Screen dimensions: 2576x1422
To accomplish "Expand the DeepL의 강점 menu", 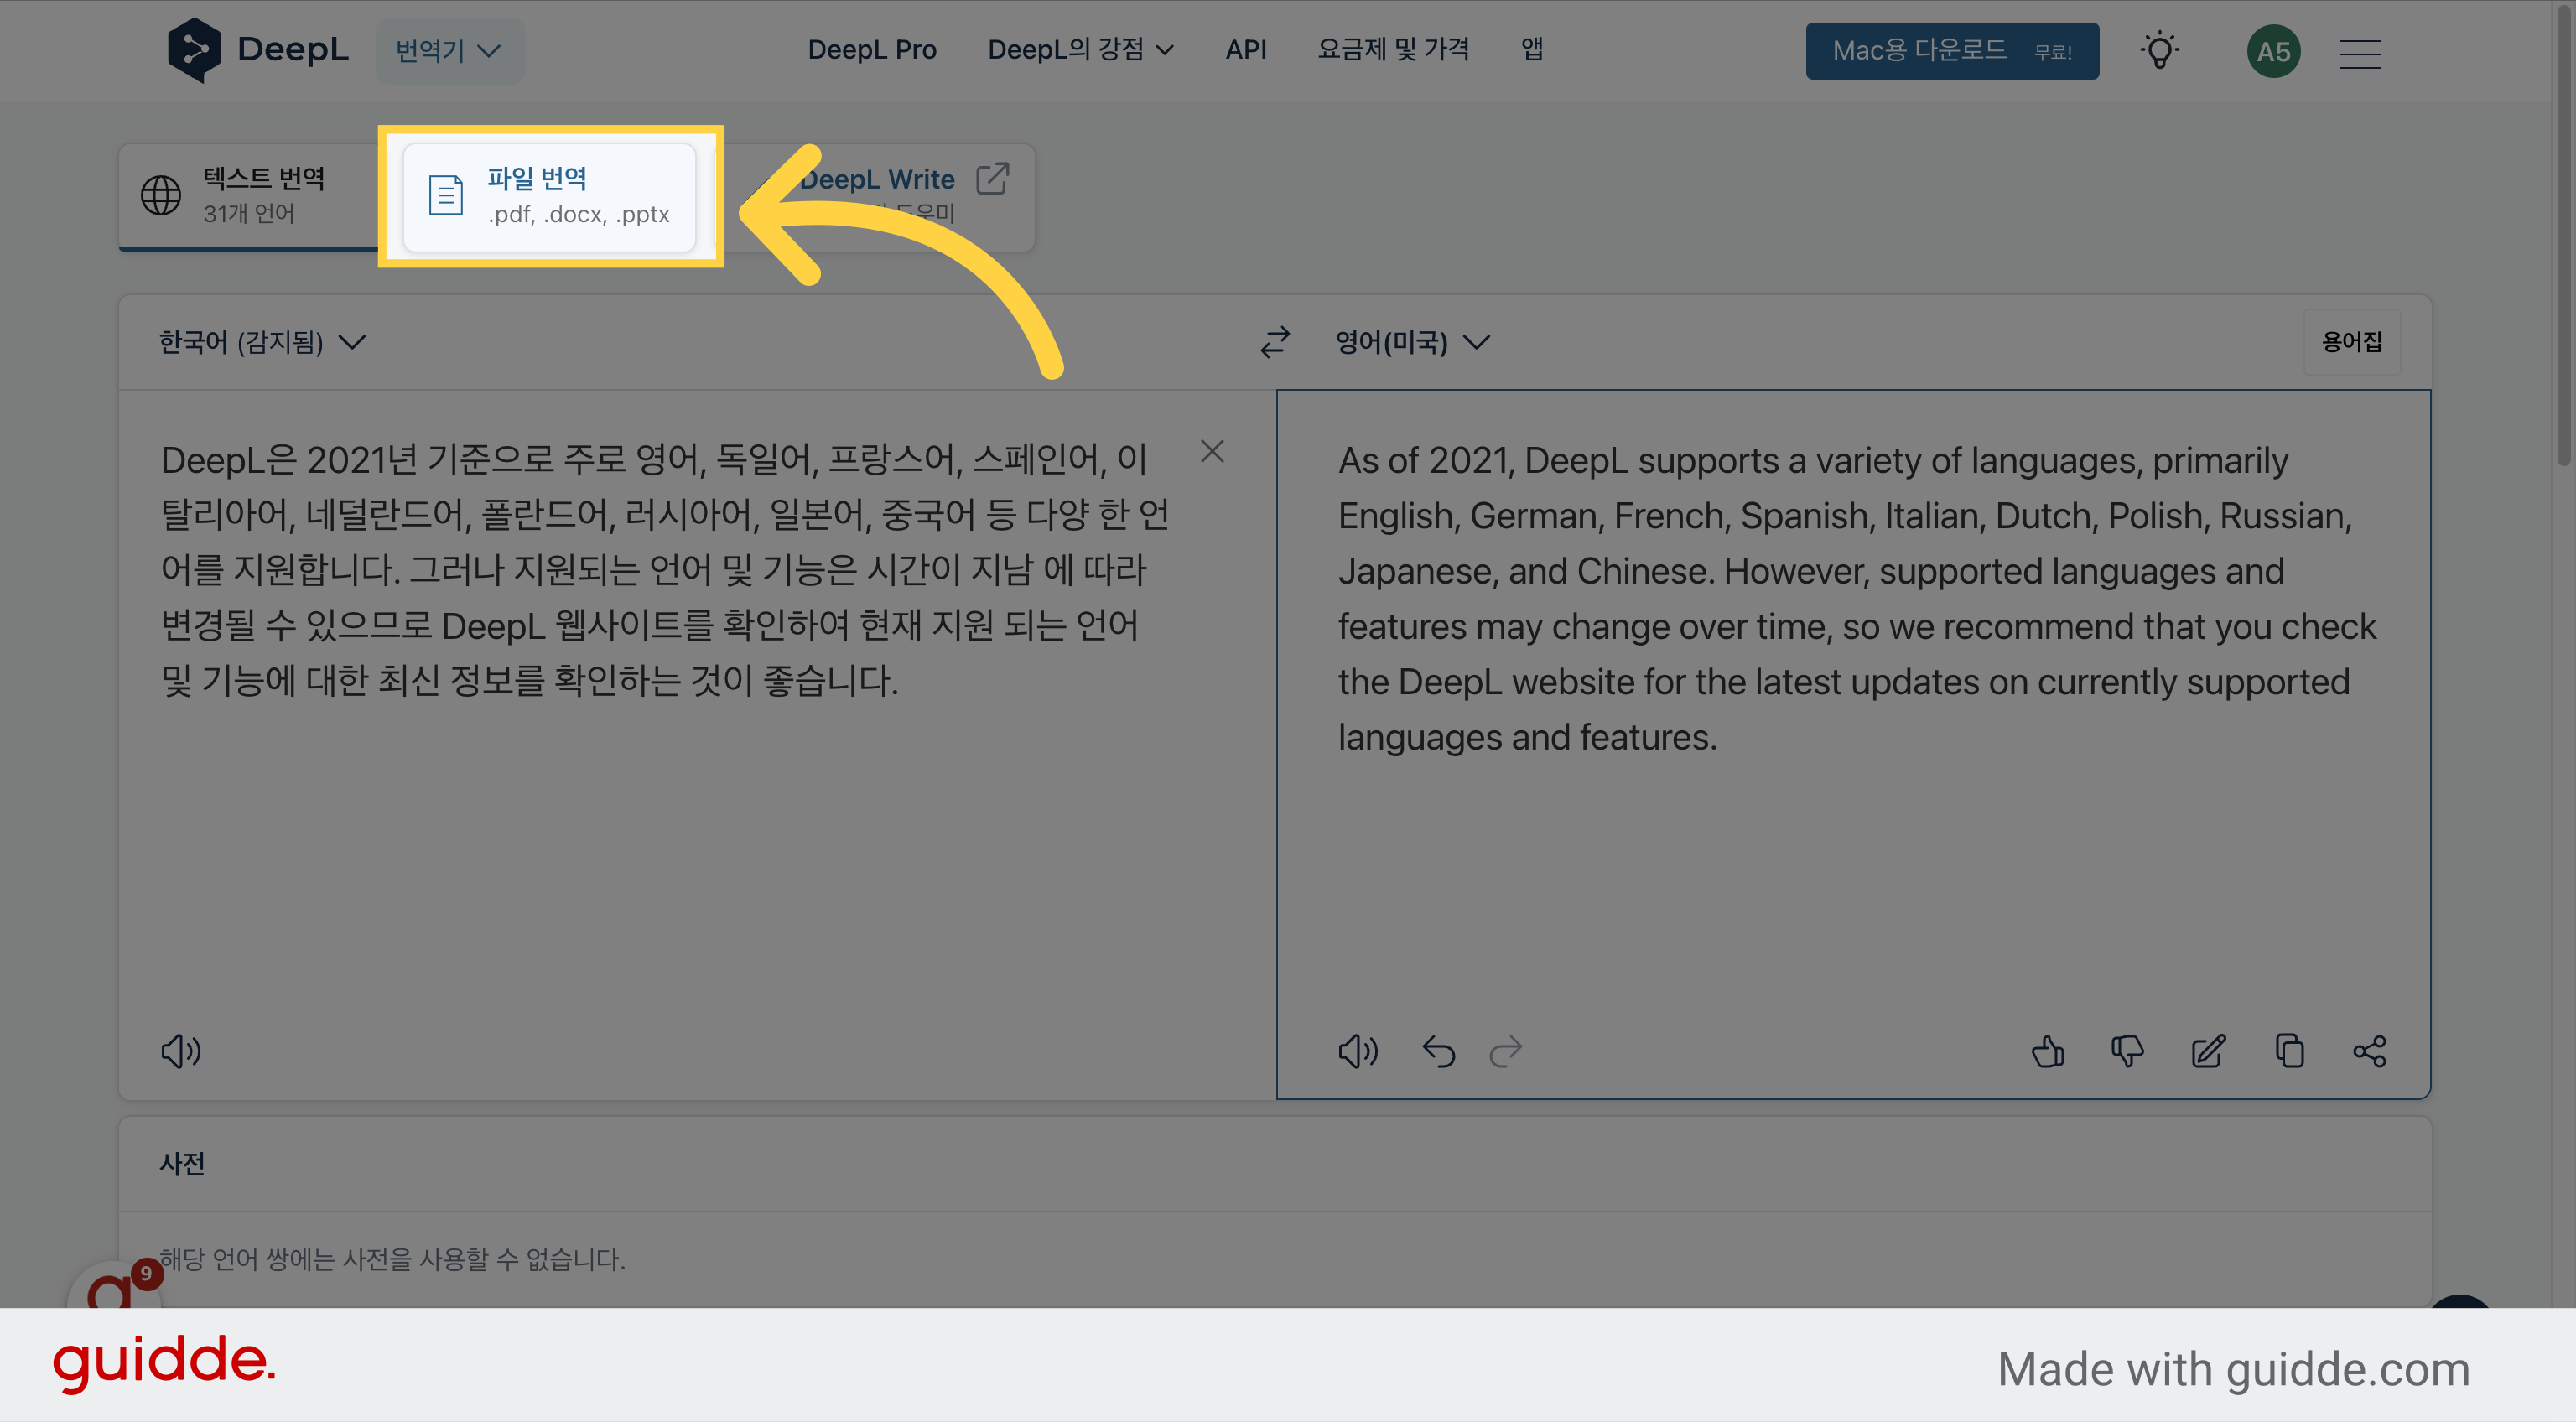I will click(x=1080, y=50).
